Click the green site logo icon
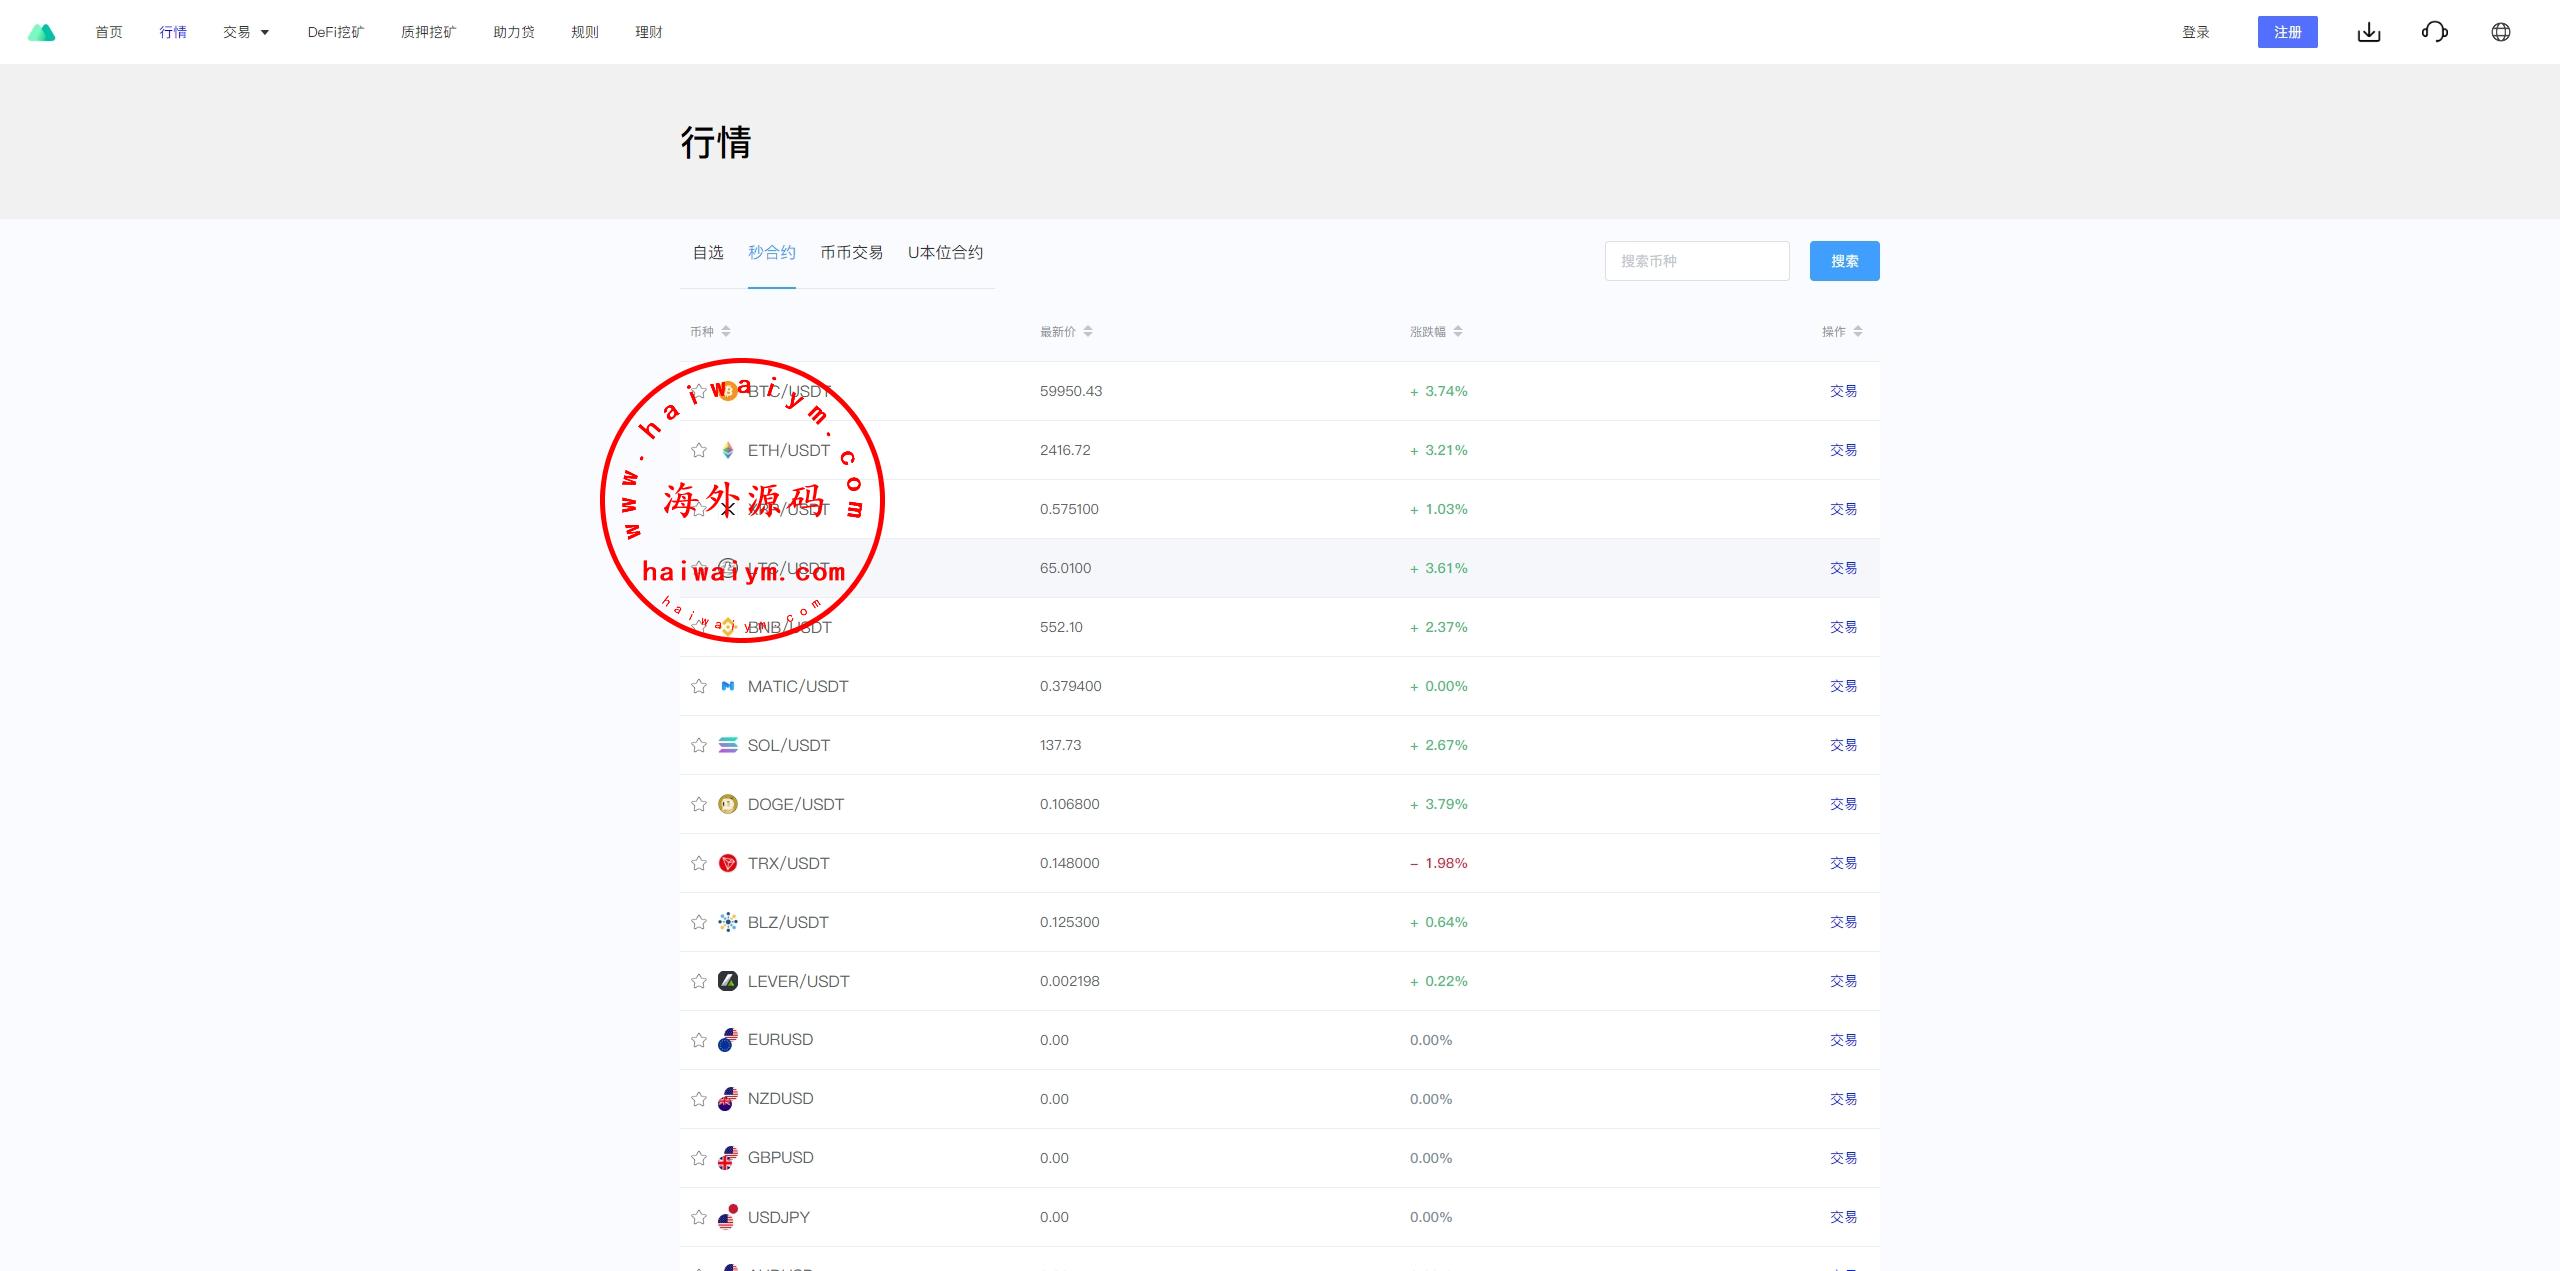2560x1271 pixels. click(x=41, y=32)
